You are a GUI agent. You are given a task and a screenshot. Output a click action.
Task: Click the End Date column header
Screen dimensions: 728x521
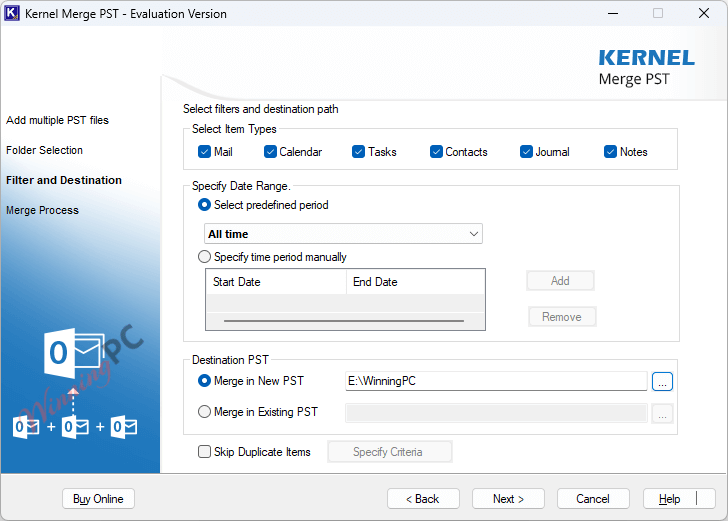click(415, 282)
